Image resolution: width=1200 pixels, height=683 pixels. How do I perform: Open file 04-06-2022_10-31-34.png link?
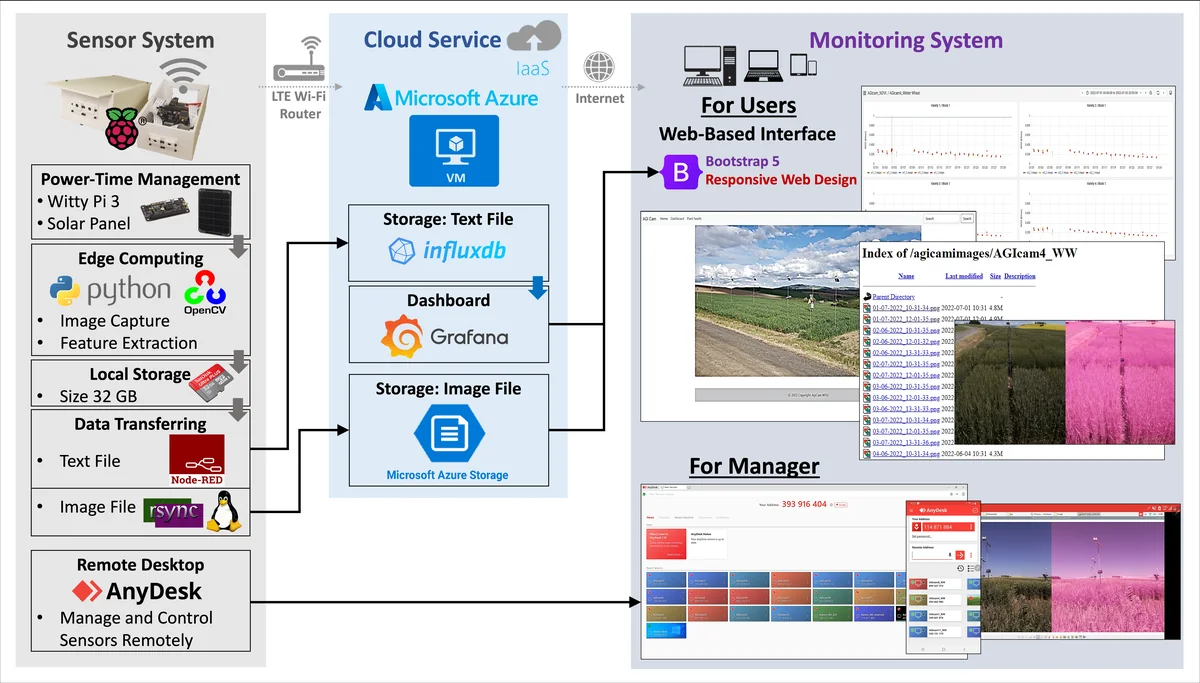pos(907,454)
